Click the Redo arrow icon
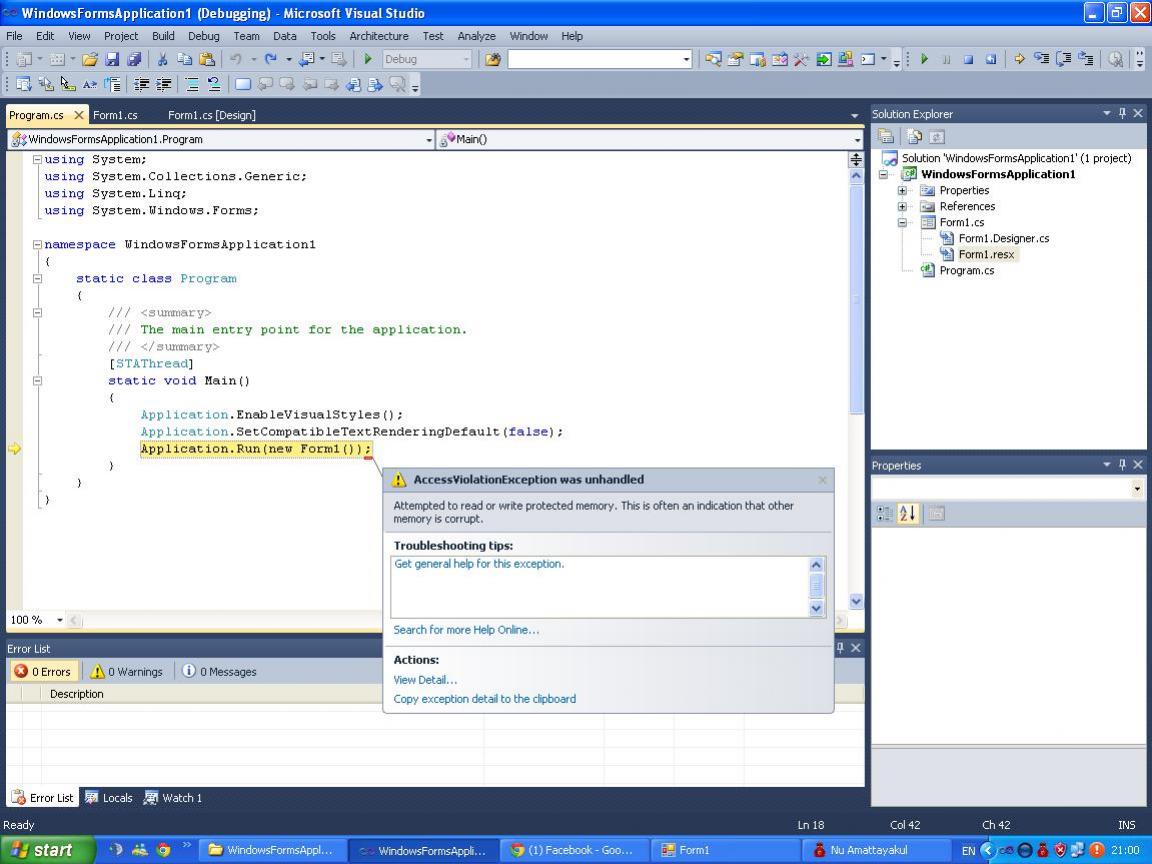1152x864 pixels. 270,60
